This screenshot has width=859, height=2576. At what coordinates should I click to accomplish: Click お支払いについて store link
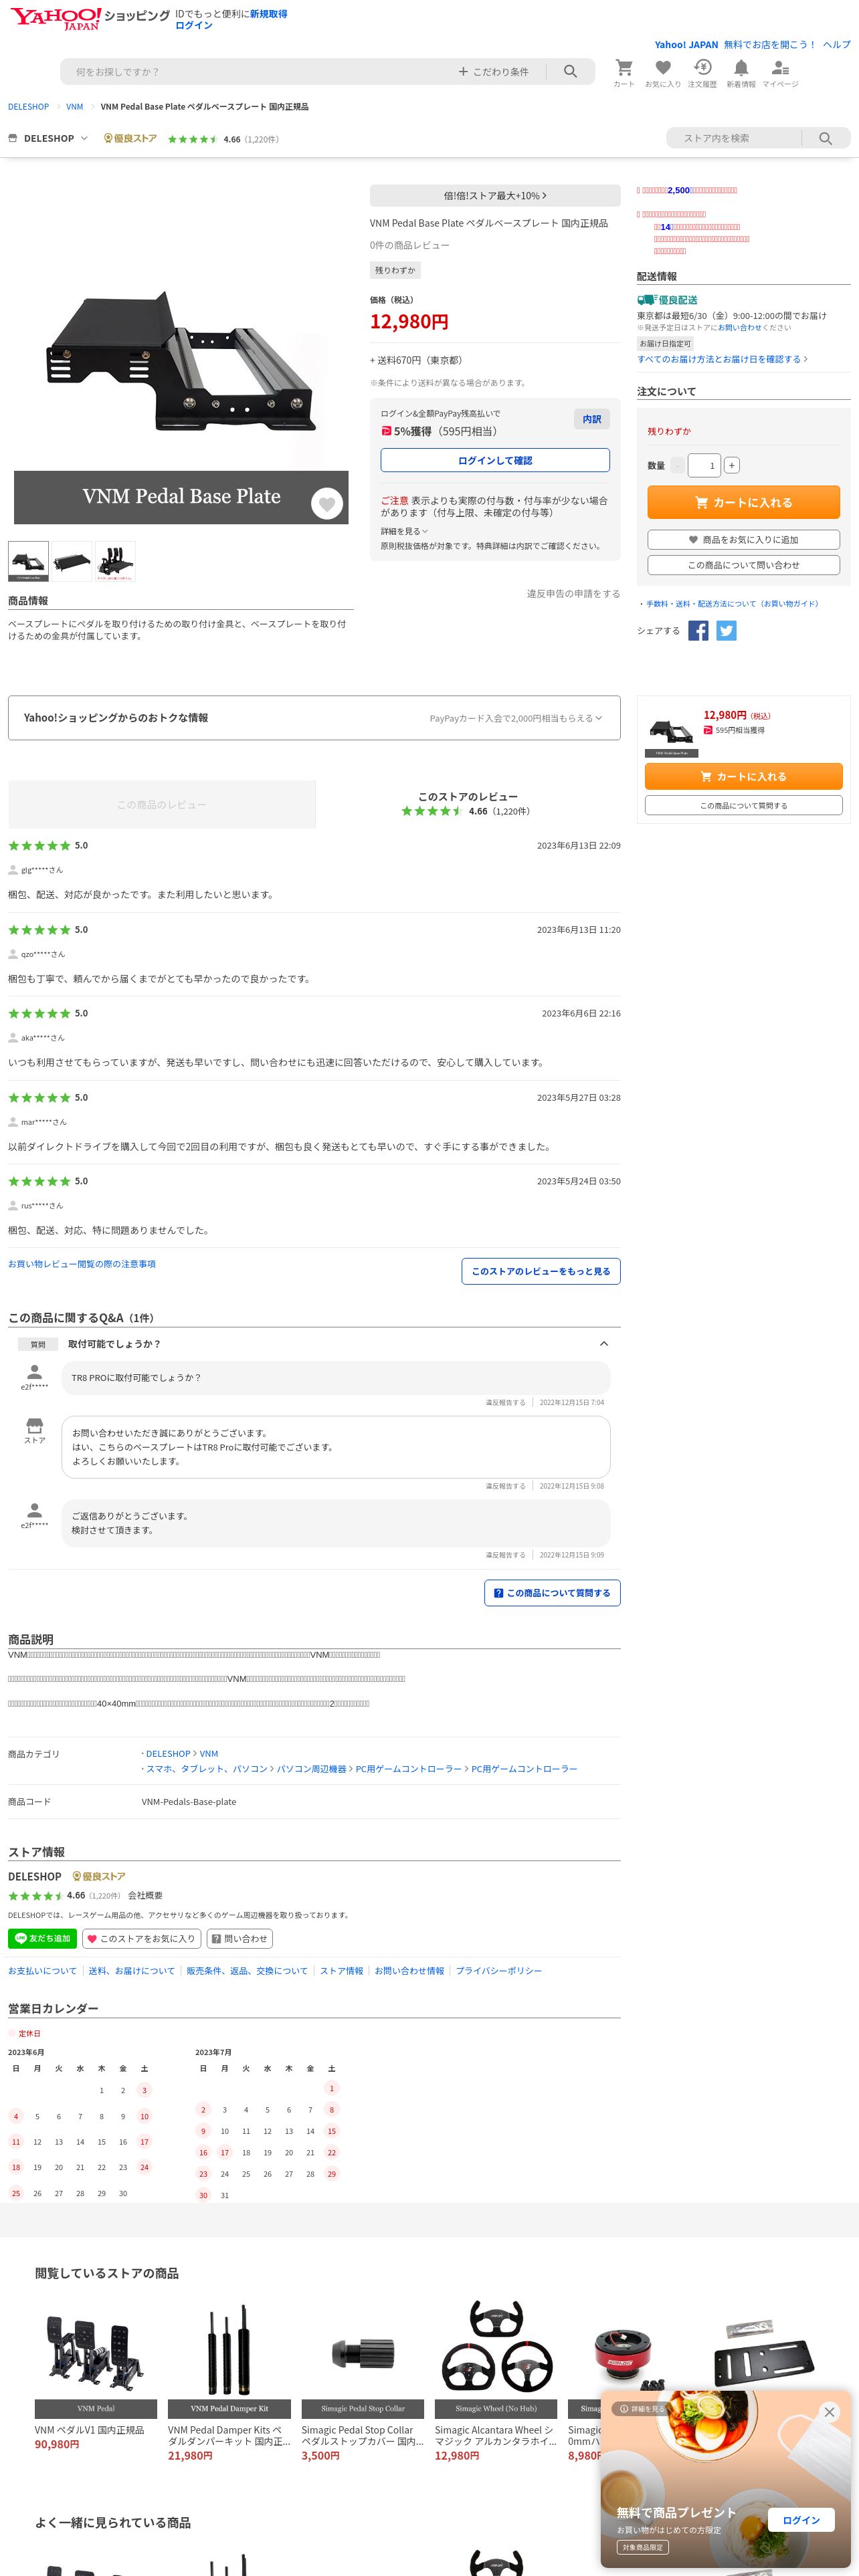click(43, 1971)
